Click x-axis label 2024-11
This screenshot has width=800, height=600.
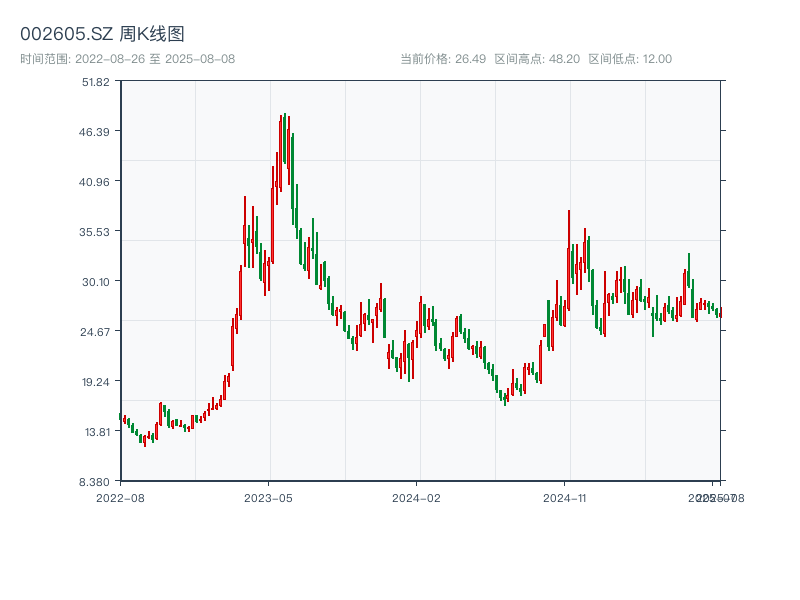click(x=564, y=498)
